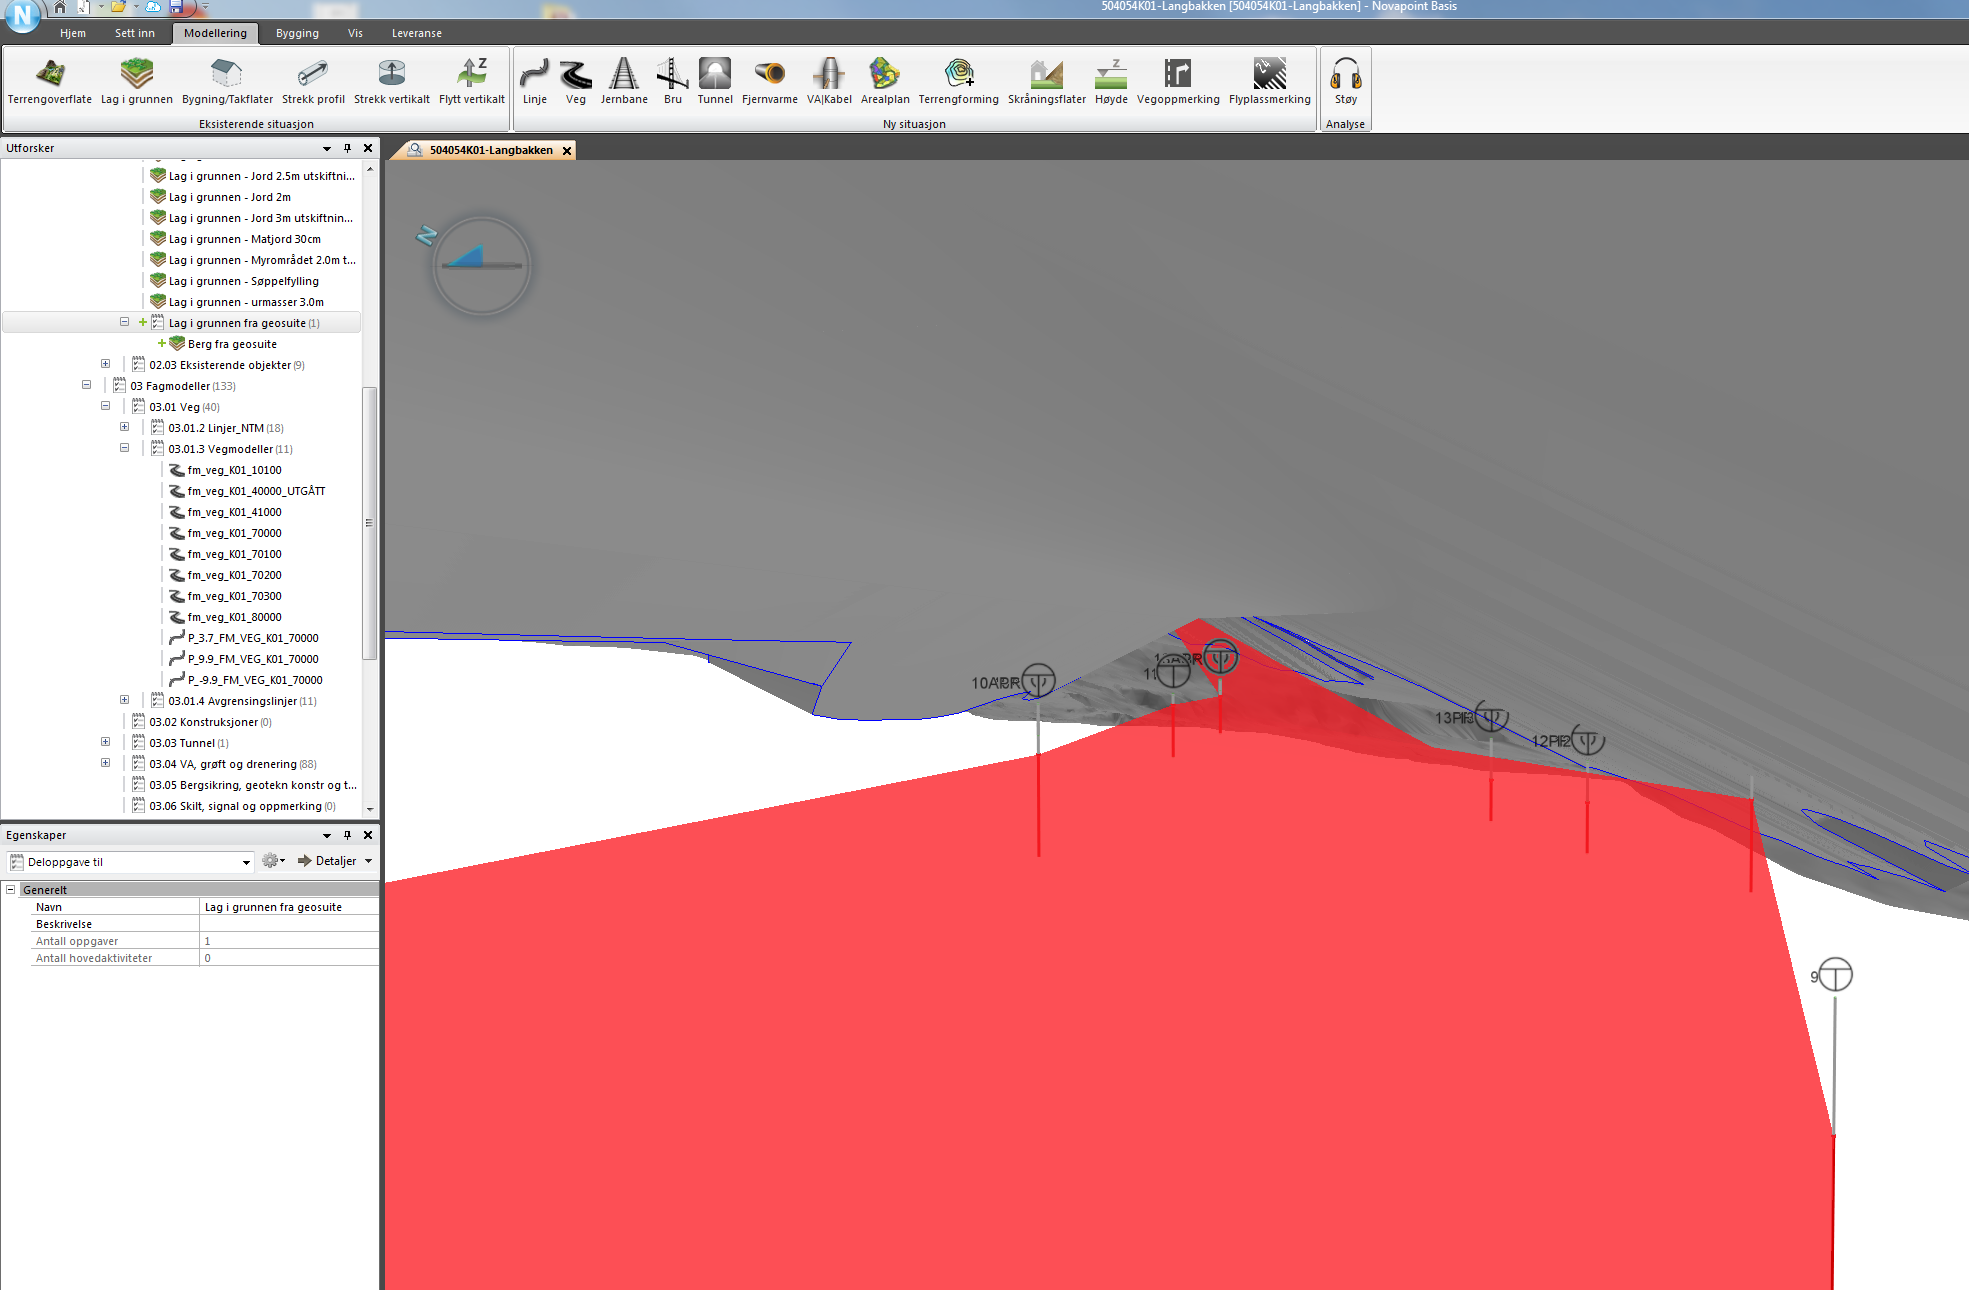1969x1290 pixels.
Task: Open the Egenskaper panel options arrow
Action: (327, 835)
